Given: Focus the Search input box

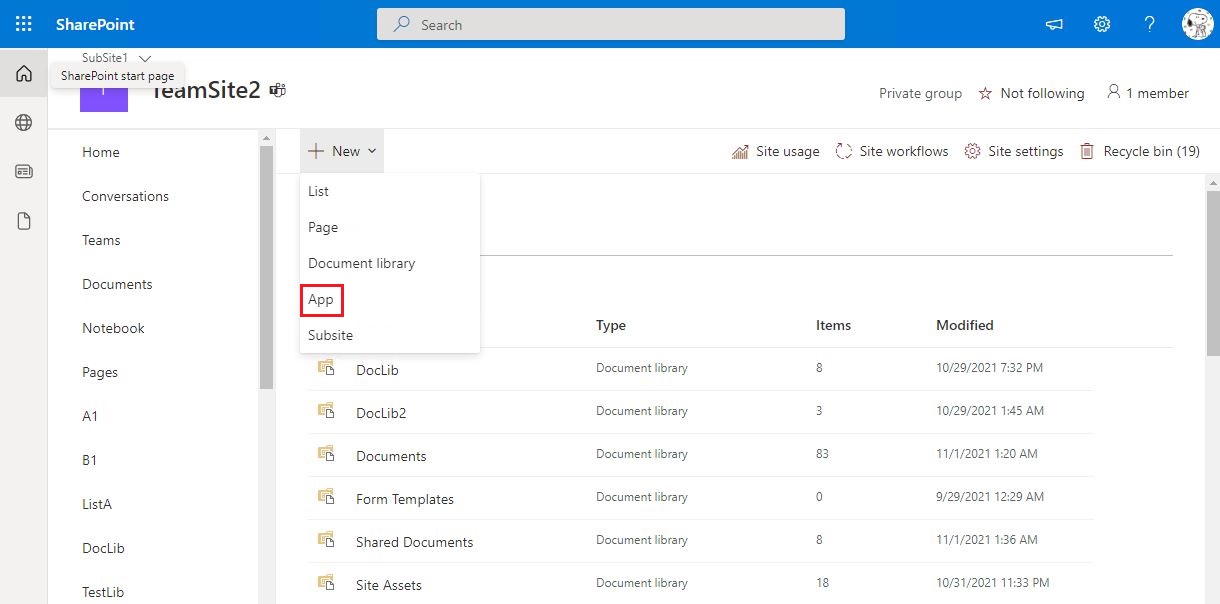Looking at the screenshot, I should point(611,24).
